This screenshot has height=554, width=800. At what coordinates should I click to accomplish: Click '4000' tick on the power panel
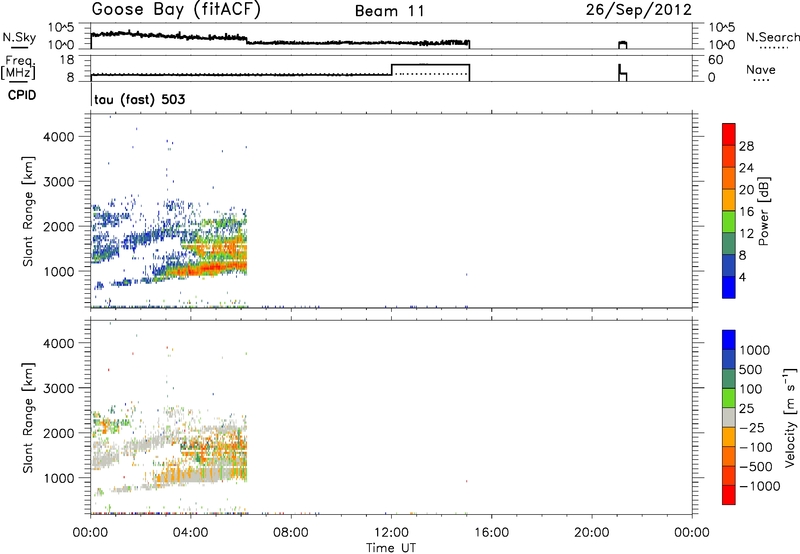coord(58,137)
